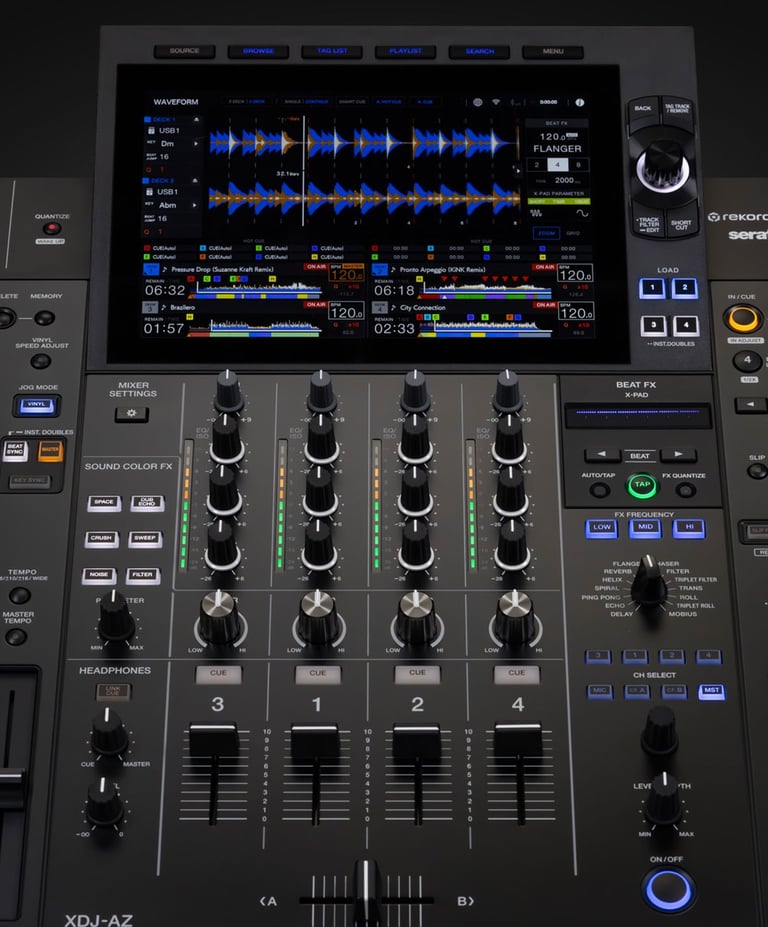The height and width of the screenshot is (927, 768).
Task: Tap the Wi-Fi icon on the touchscreen
Action: click(496, 102)
